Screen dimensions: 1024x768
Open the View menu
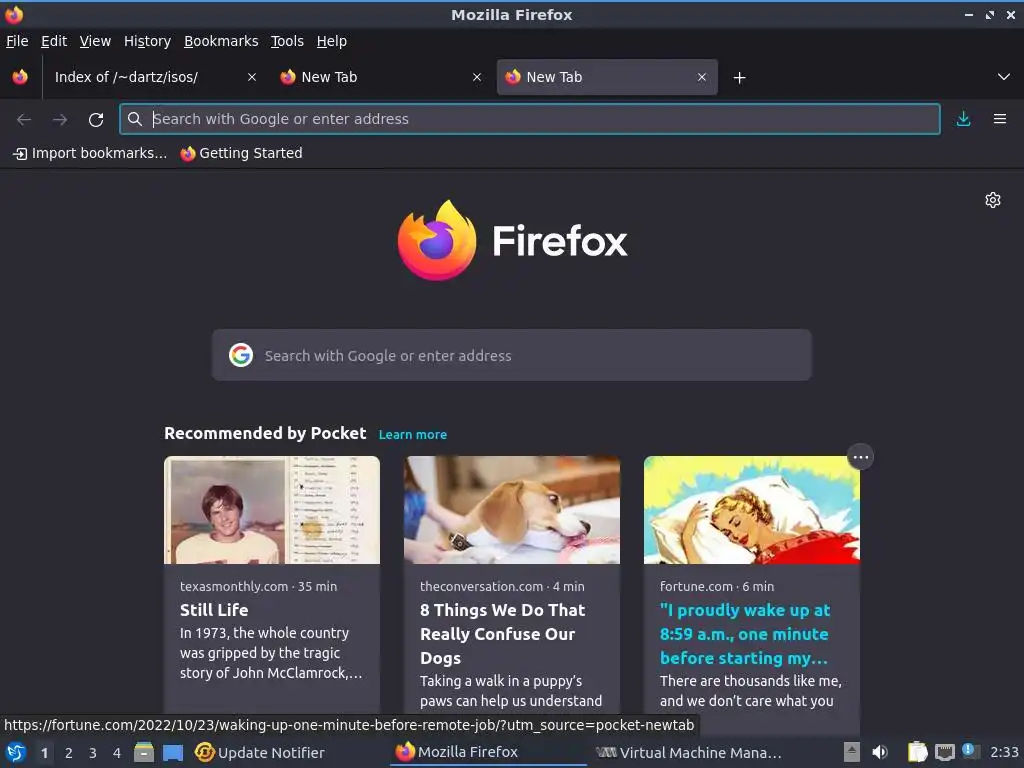[x=95, y=41]
